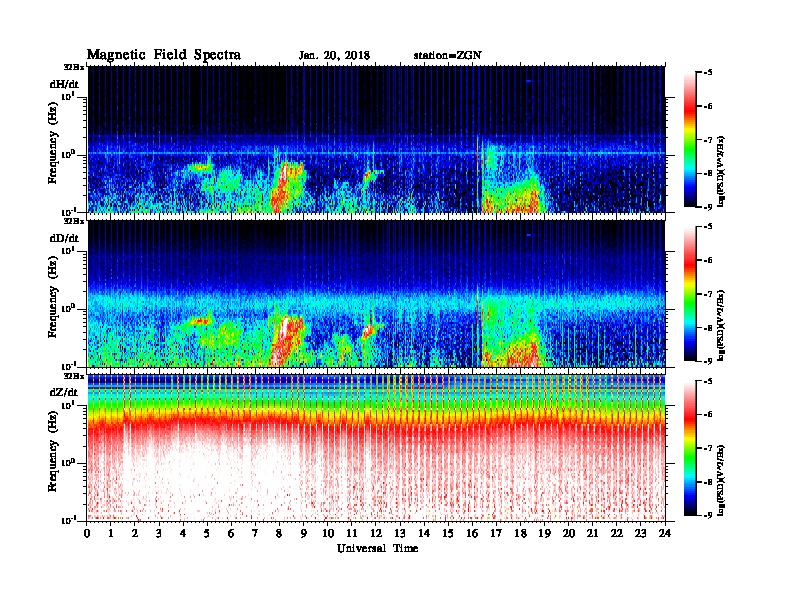This screenshot has width=792, height=612.
Task: Click the "dH/dt" panel label
Action: [x=64, y=84]
